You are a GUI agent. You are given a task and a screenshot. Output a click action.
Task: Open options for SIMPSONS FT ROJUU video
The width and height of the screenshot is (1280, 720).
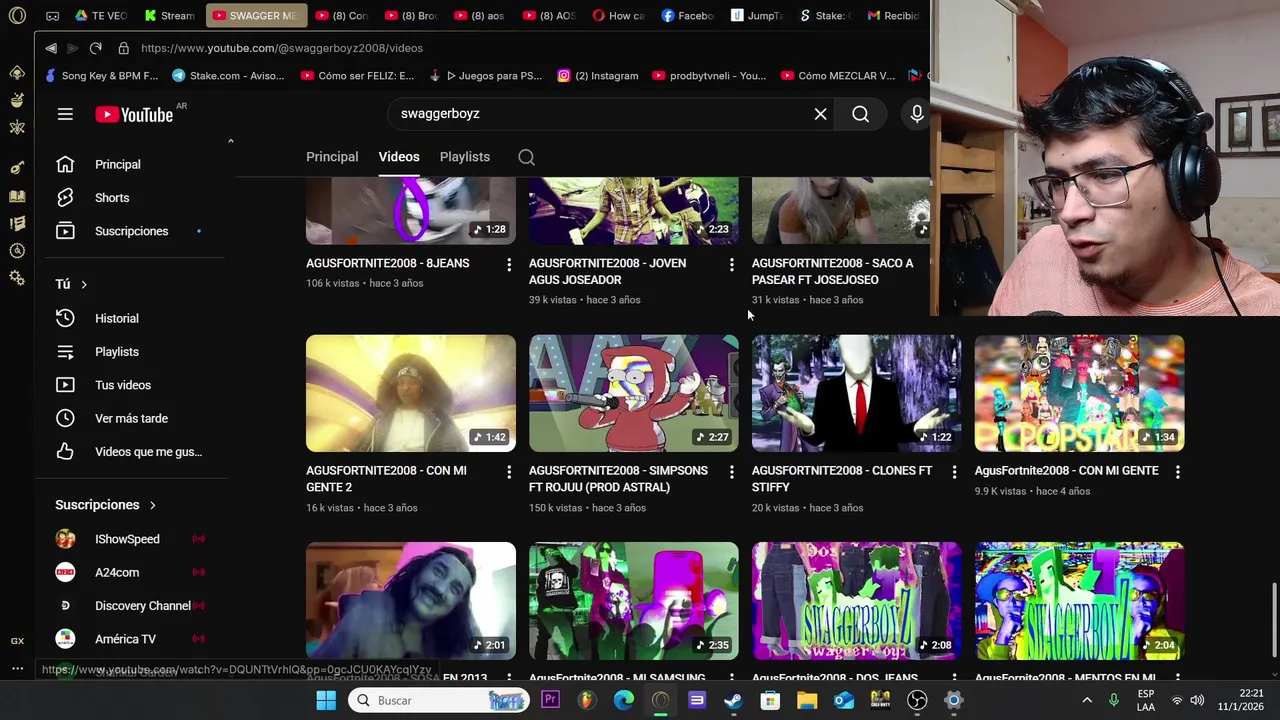[x=731, y=471]
